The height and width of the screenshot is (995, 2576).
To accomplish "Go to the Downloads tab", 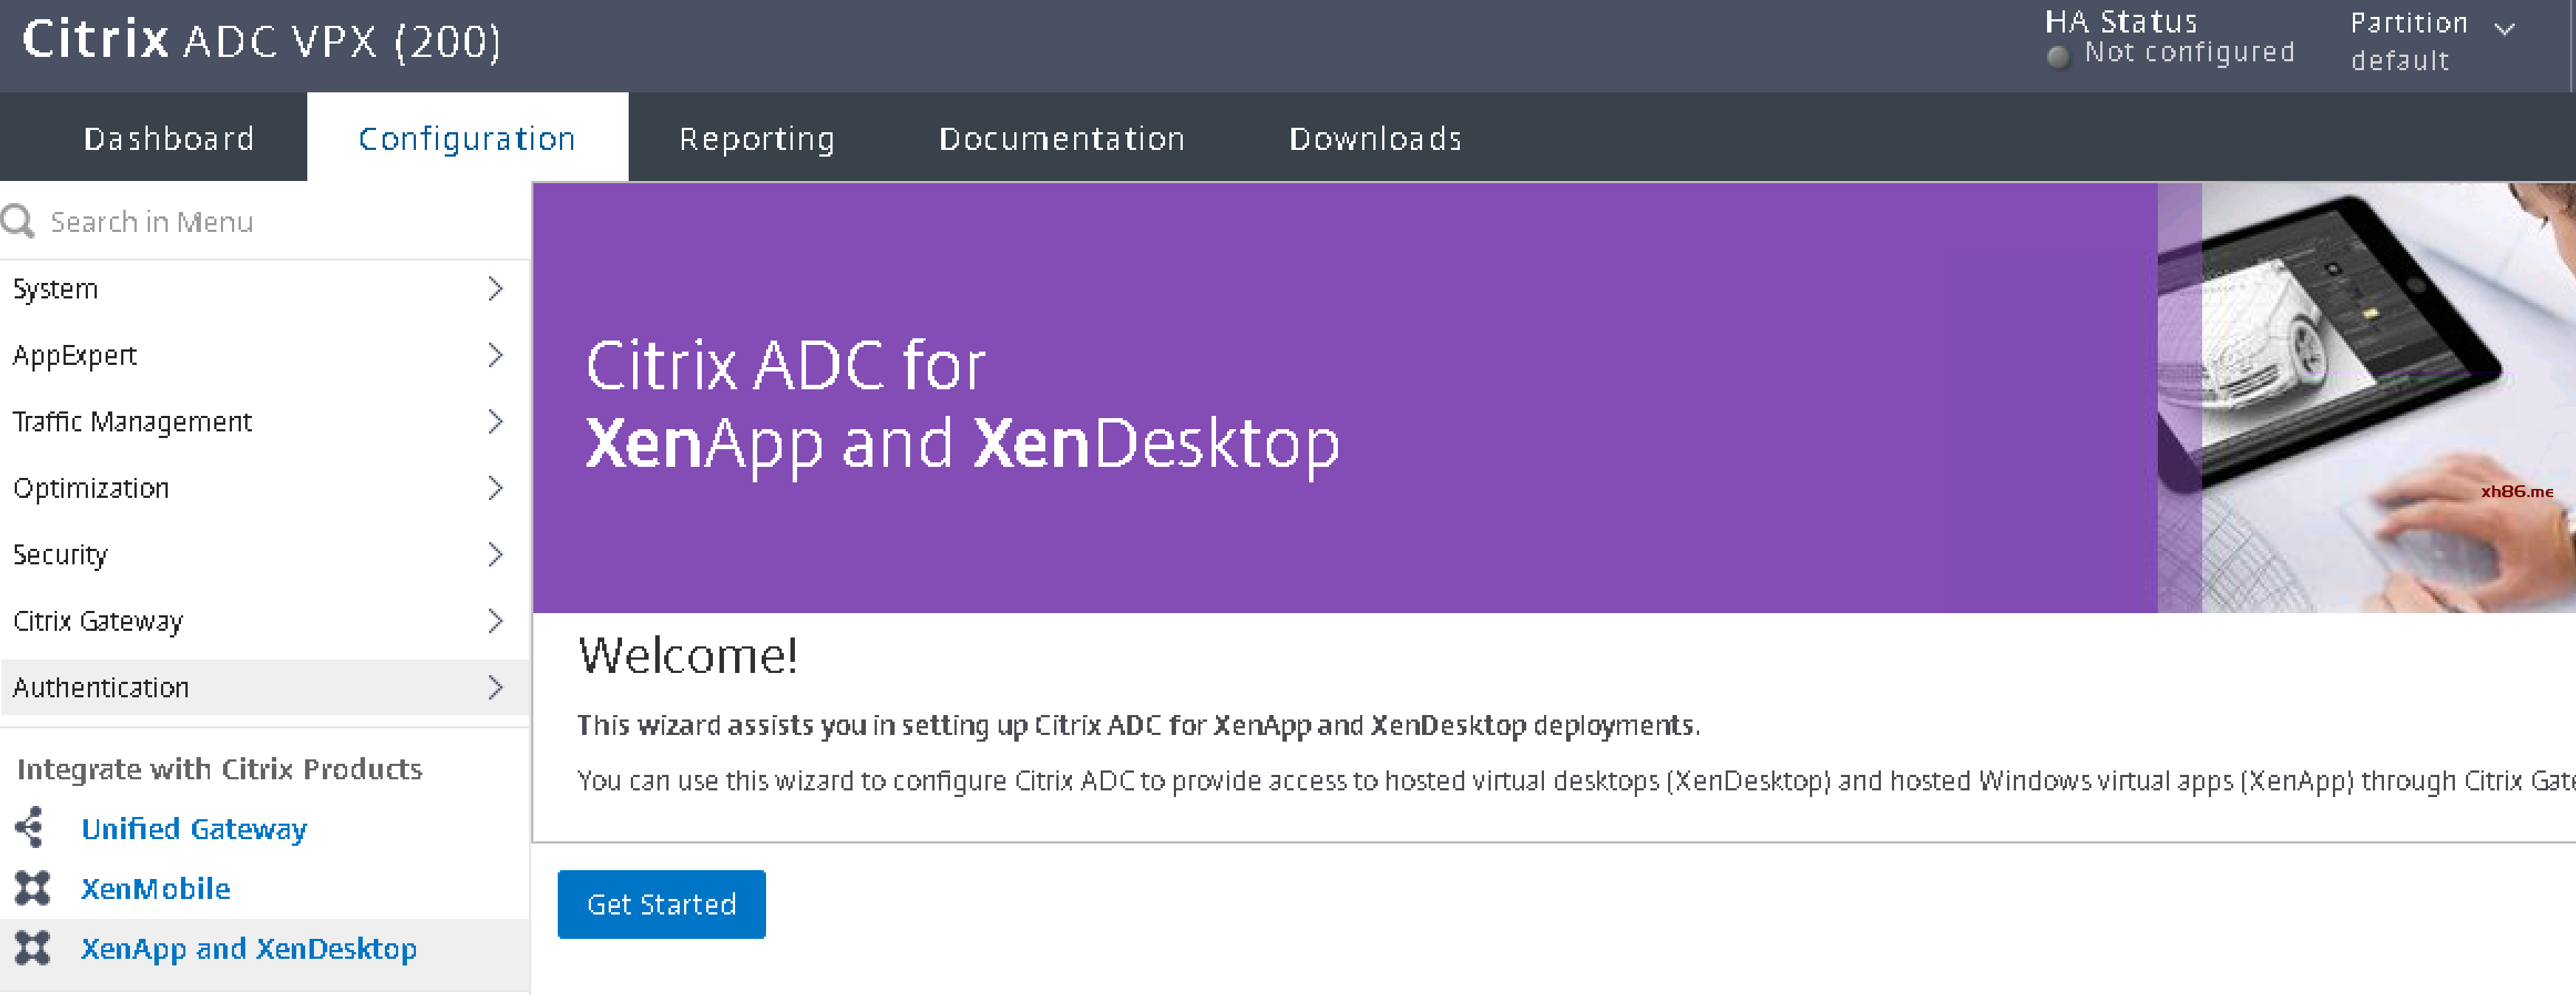I will coord(1375,138).
